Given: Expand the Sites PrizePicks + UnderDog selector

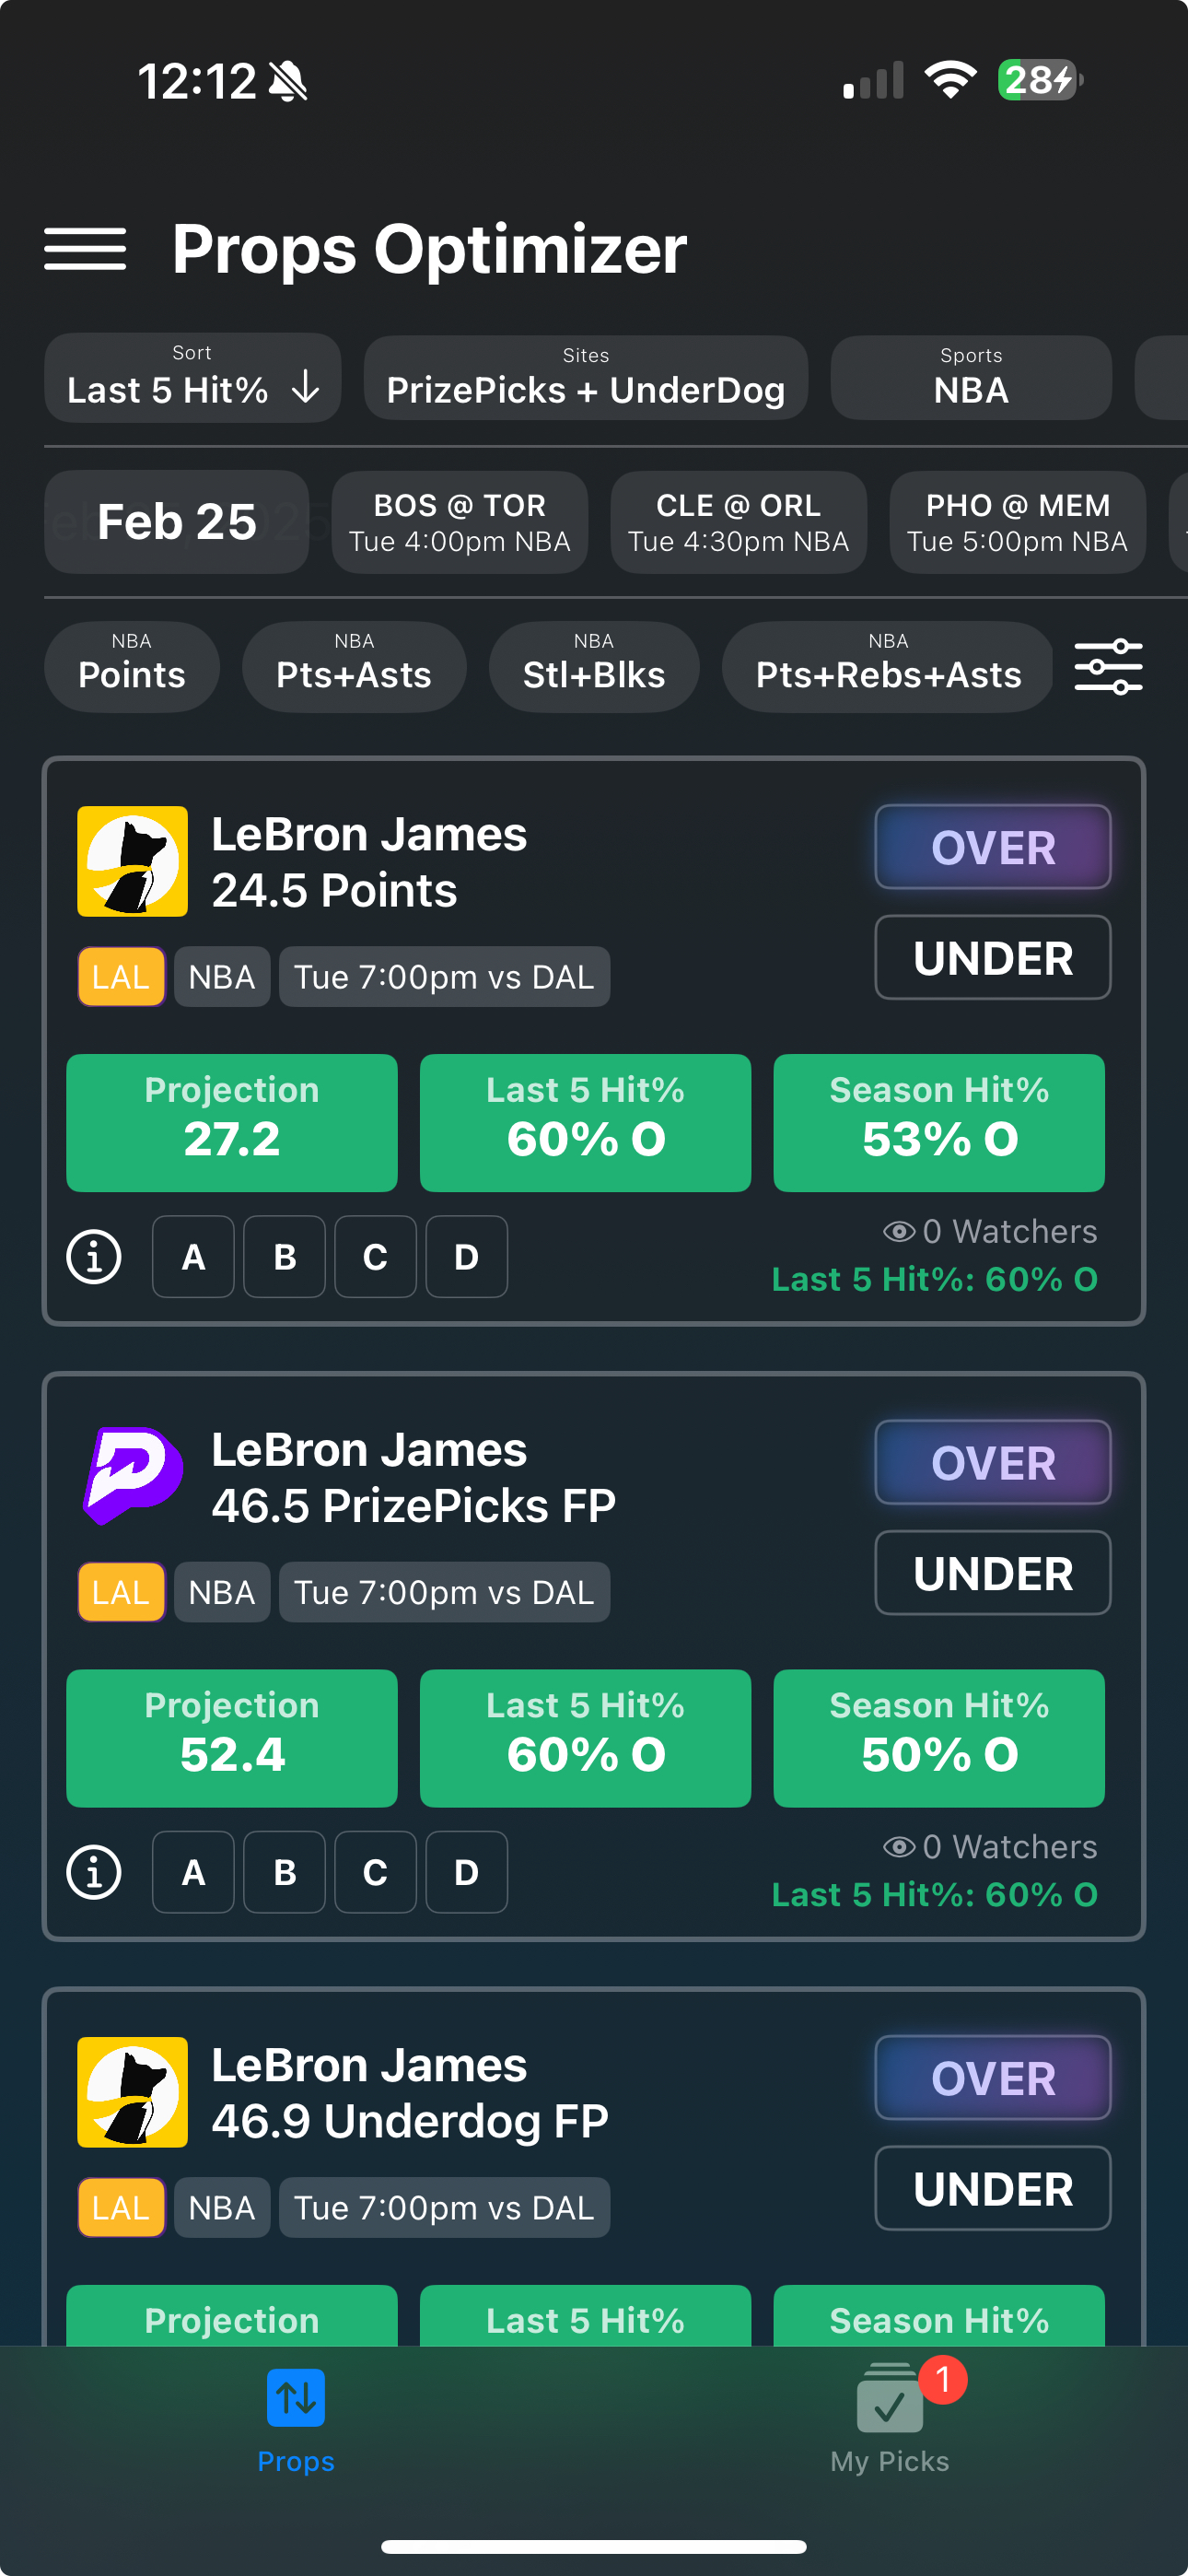Looking at the screenshot, I should coord(586,378).
